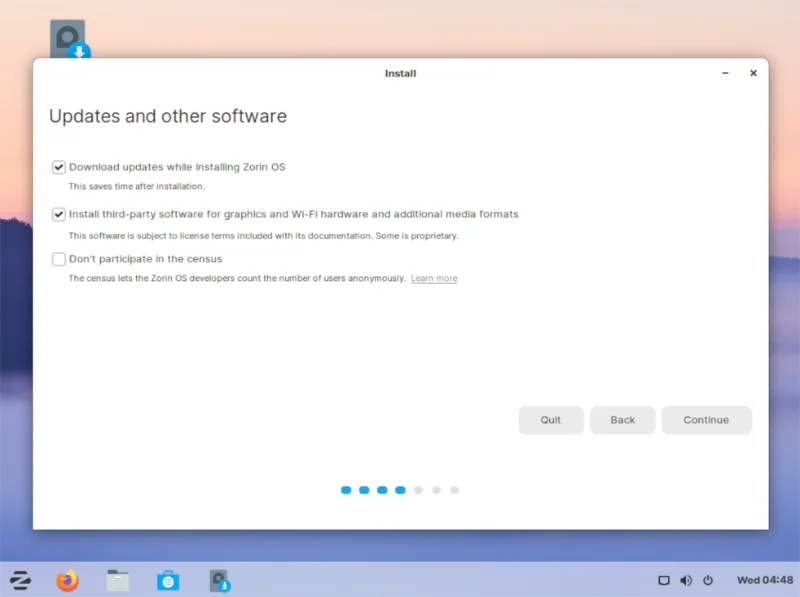Click the display tray icon

[664, 580]
